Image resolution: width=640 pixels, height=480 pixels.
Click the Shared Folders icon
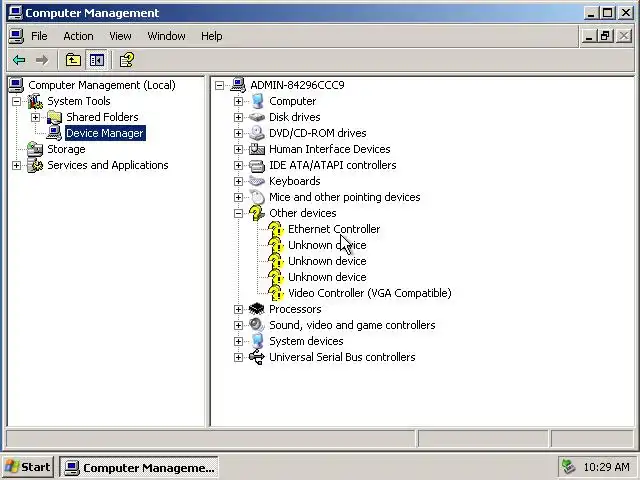pyautogui.click(x=54, y=118)
